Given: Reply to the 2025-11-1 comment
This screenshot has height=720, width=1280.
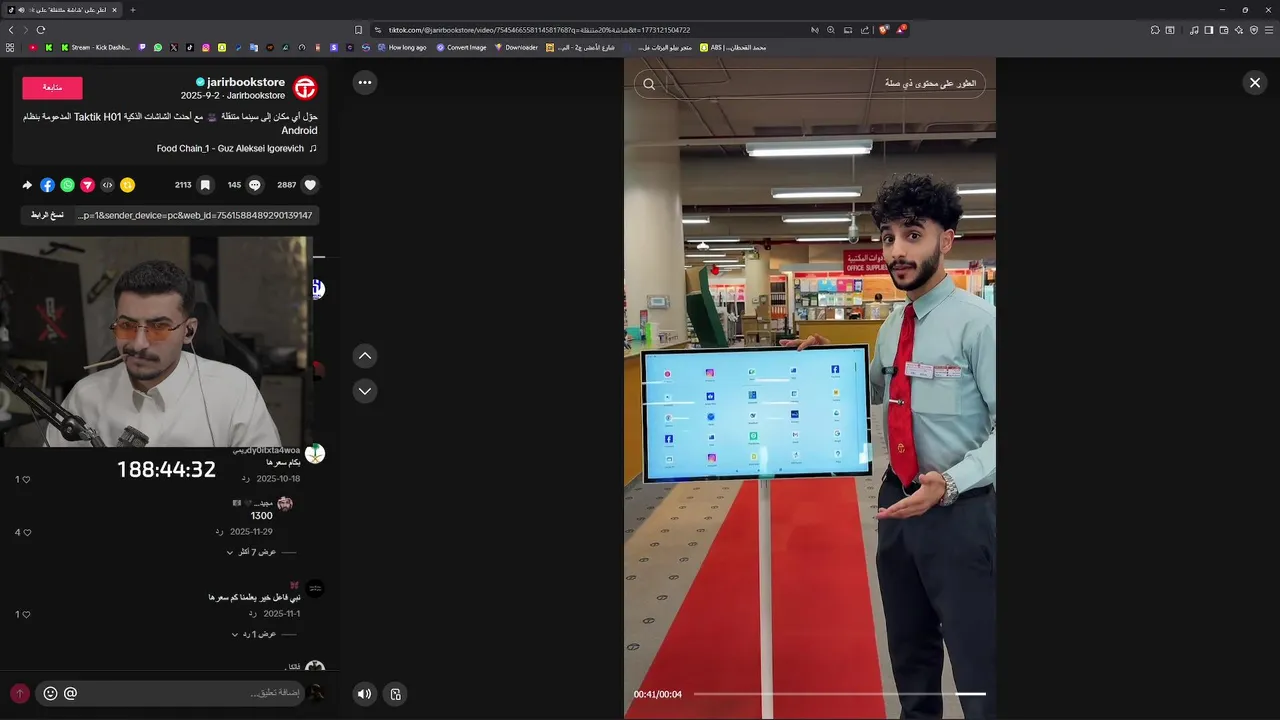Looking at the screenshot, I should point(253,614).
